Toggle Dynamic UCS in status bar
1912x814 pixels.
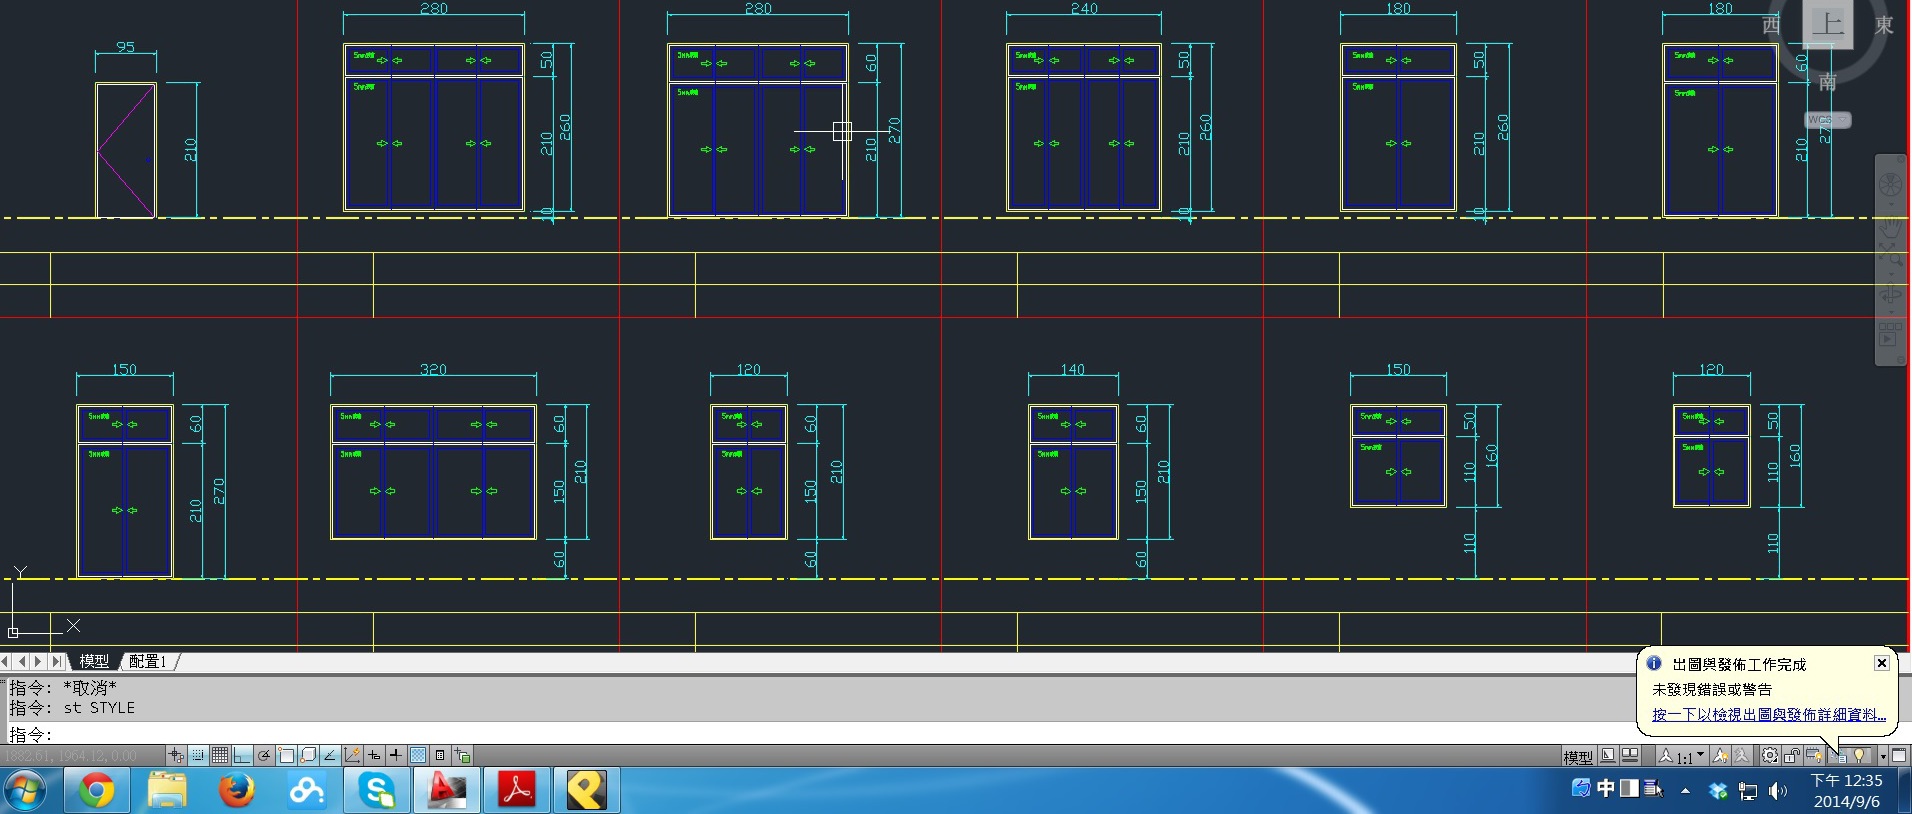click(x=352, y=756)
